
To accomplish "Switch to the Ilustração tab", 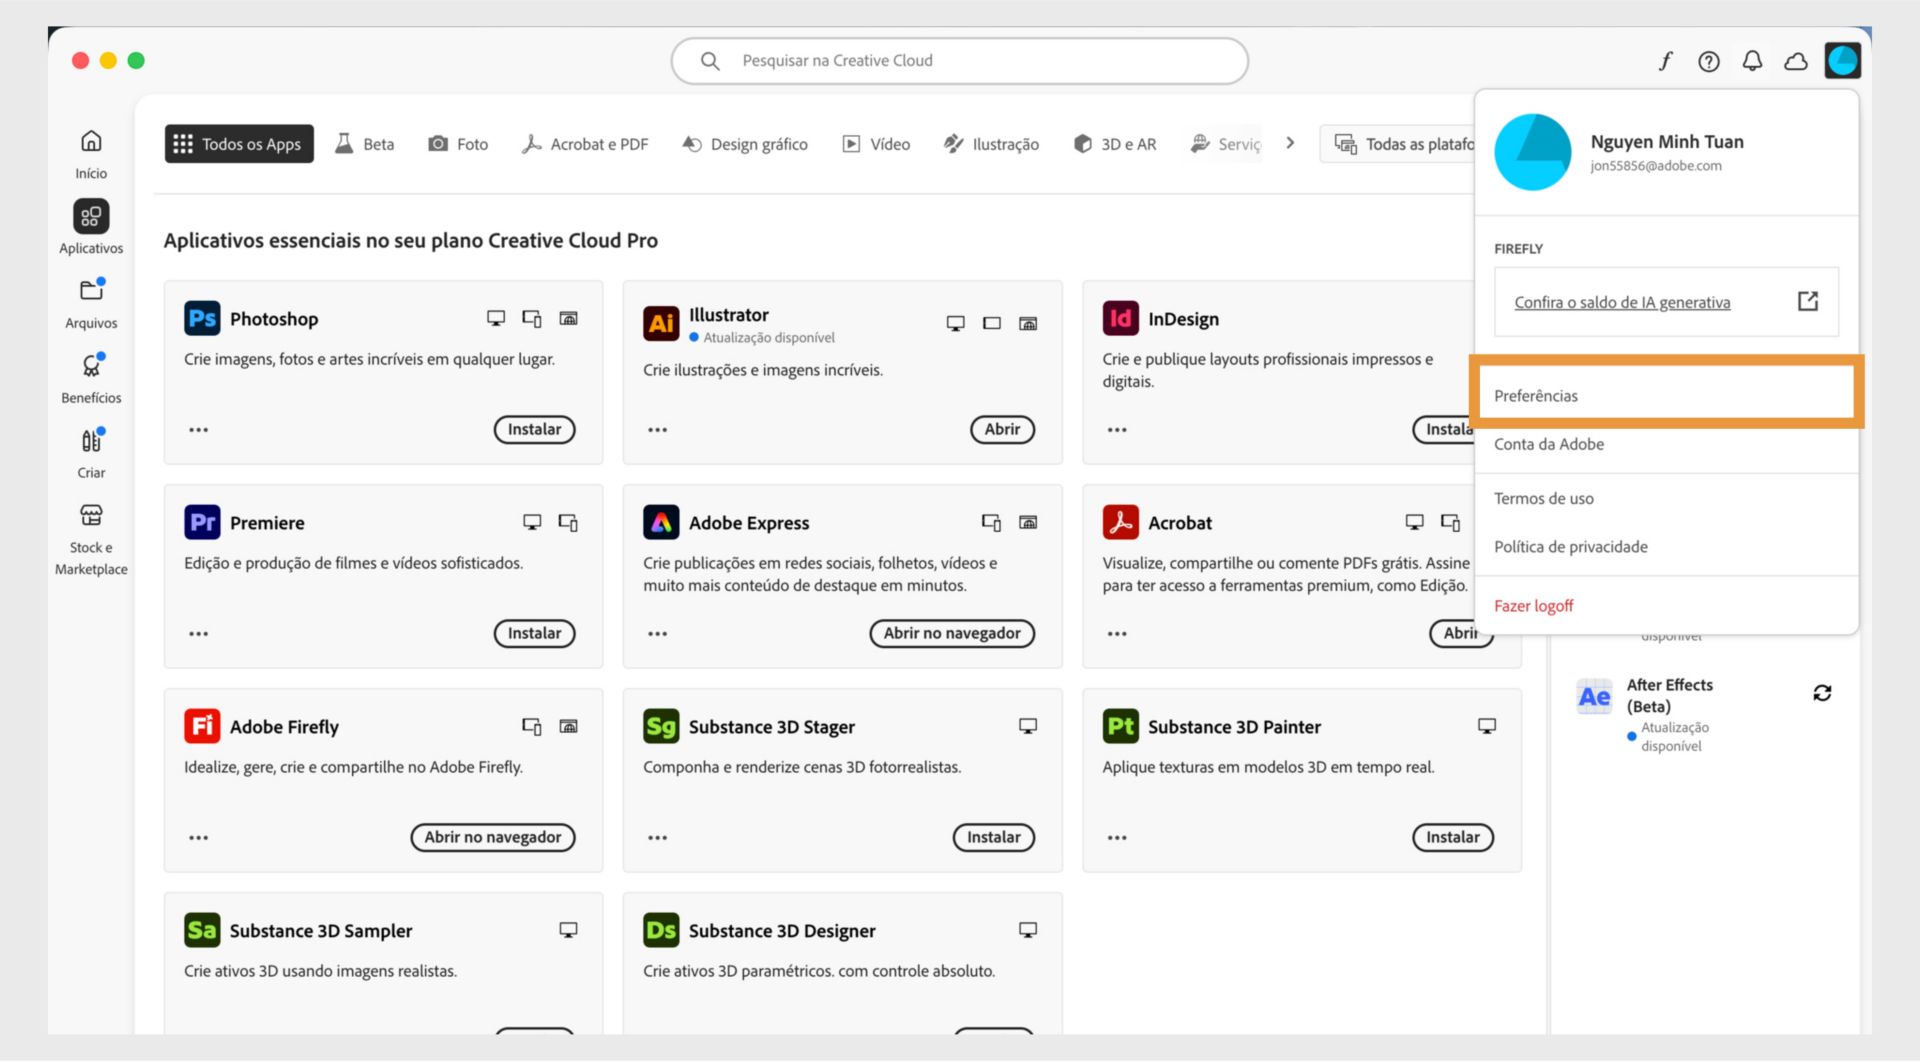I will click(x=991, y=144).
